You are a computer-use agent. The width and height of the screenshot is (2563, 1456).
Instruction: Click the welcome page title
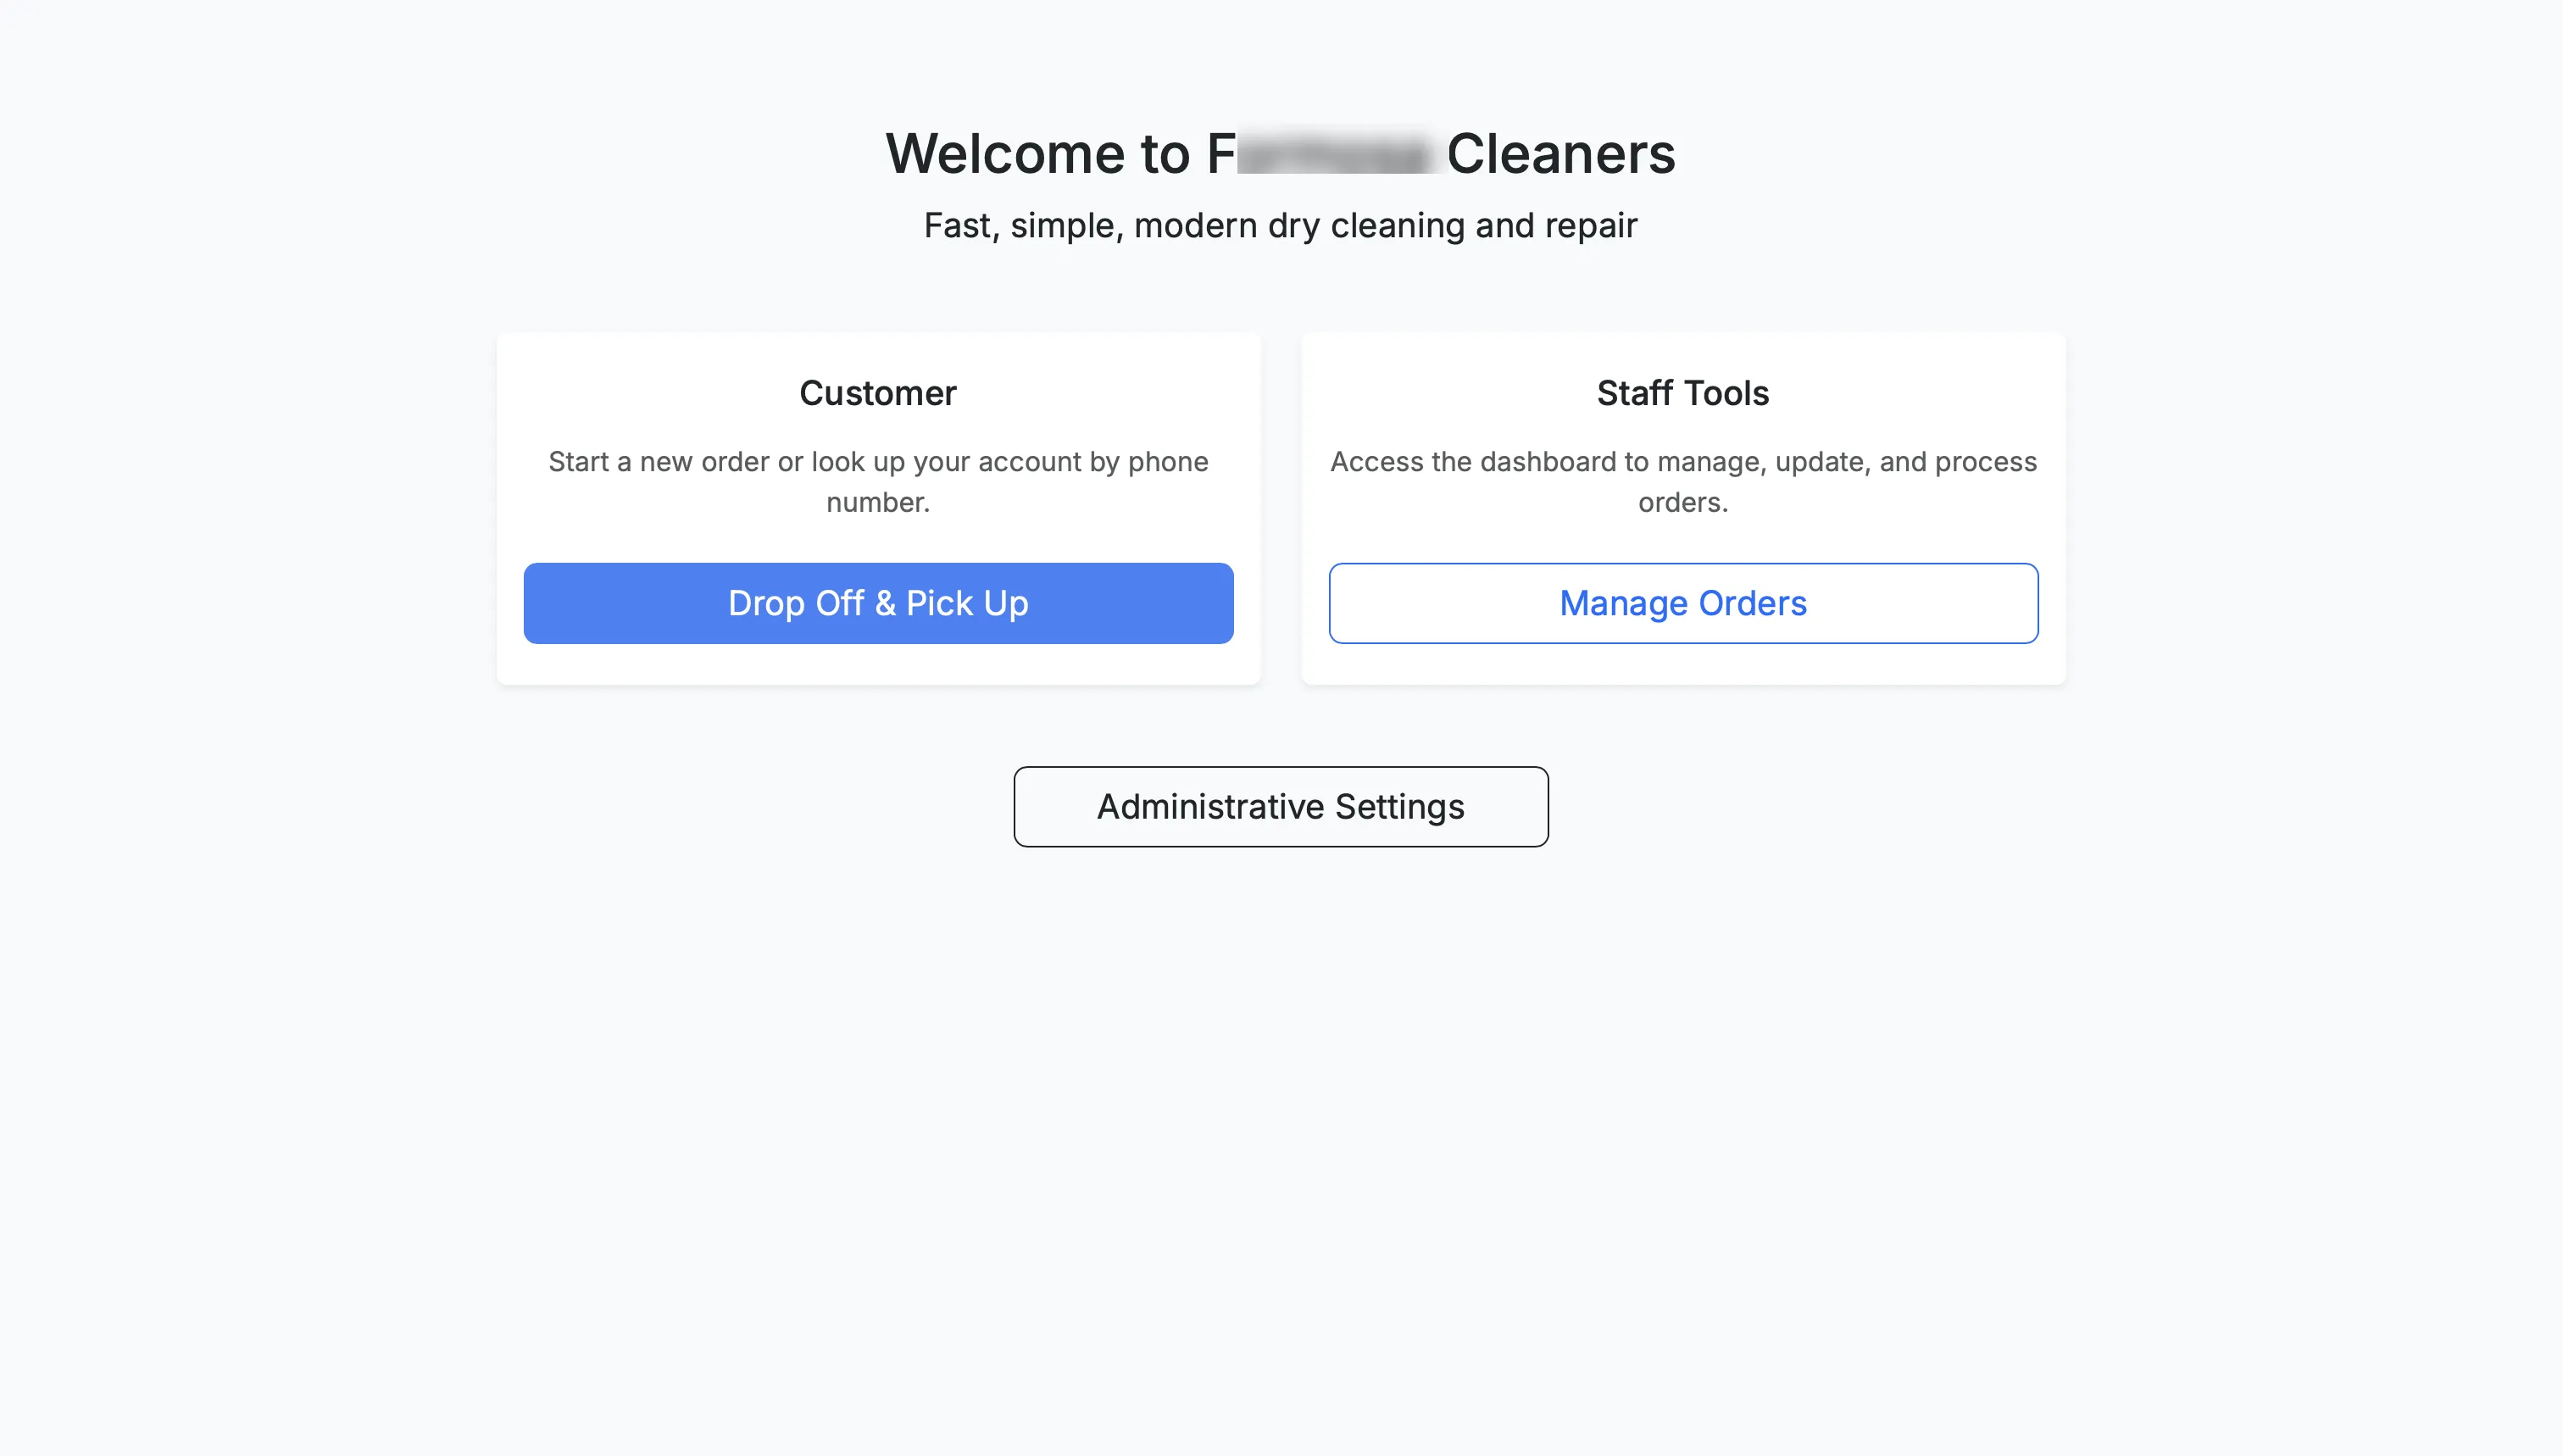coord(1280,152)
